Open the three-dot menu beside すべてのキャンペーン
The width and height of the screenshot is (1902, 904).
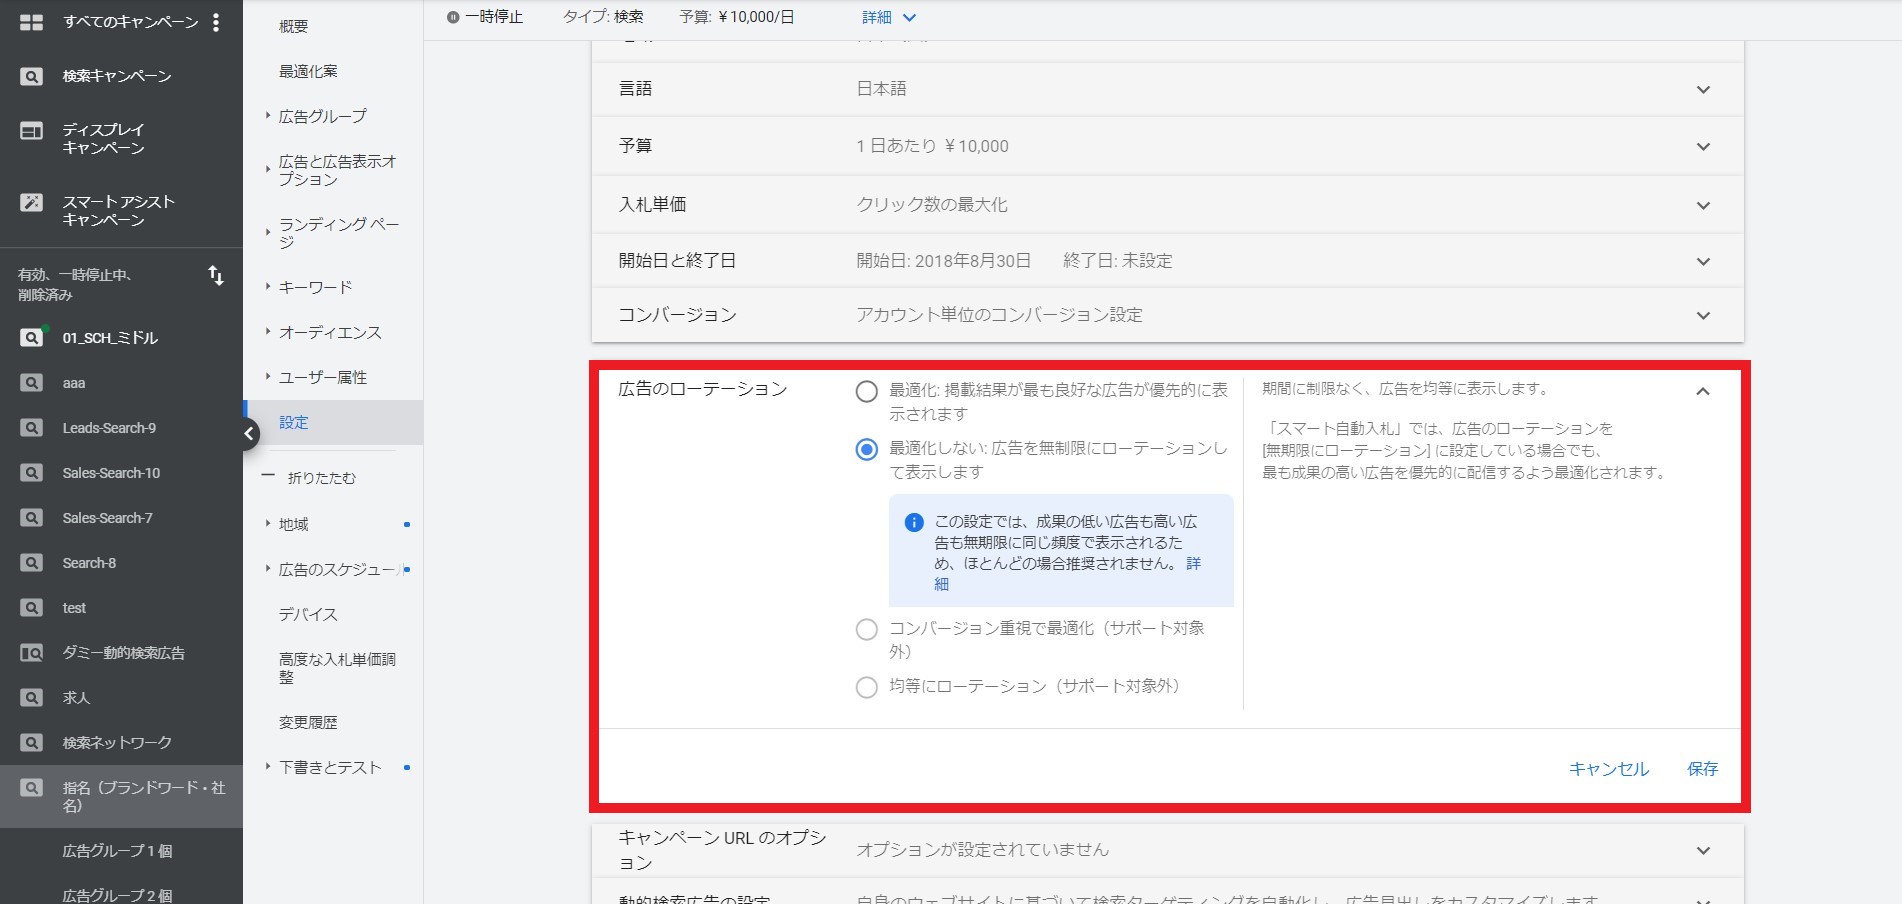(x=216, y=22)
